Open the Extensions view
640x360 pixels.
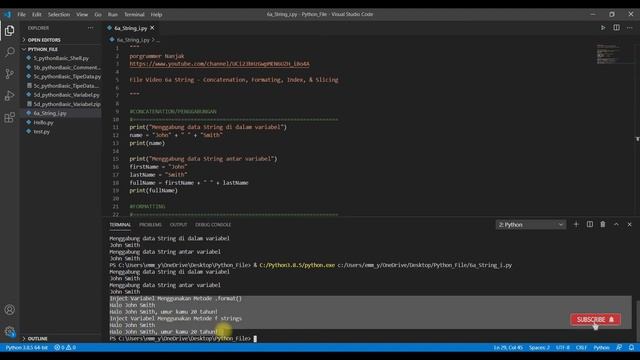click(9, 118)
